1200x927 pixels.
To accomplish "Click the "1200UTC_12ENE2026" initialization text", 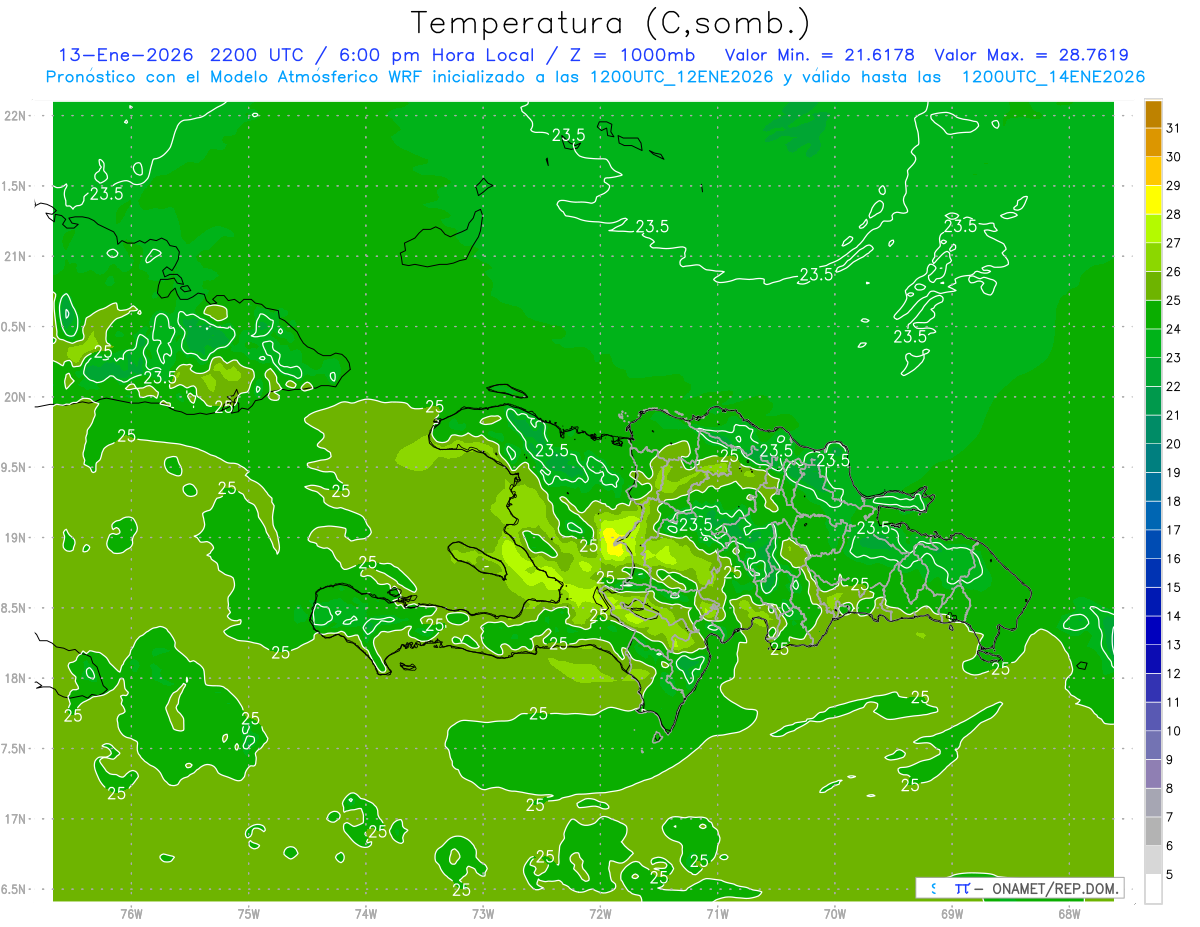I will point(681,76).
